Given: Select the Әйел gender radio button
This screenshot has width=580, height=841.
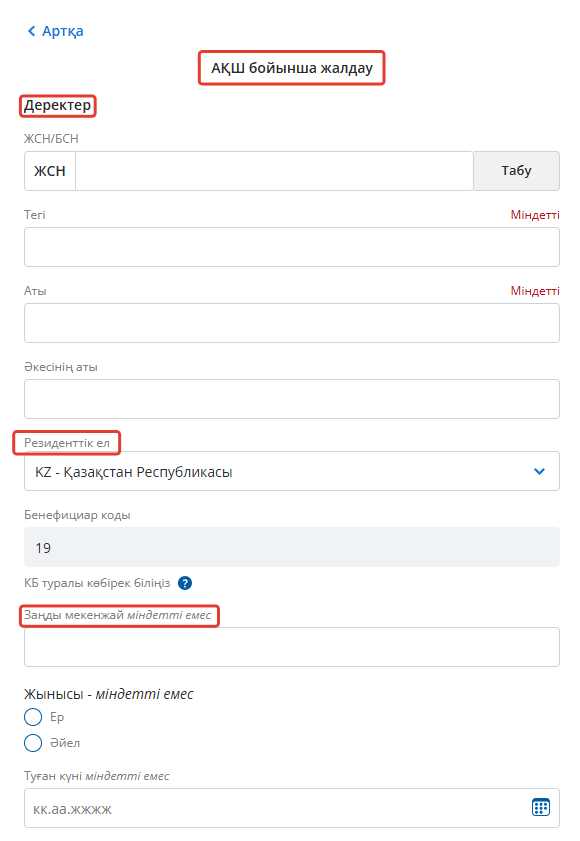Looking at the screenshot, I should coord(33,743).
